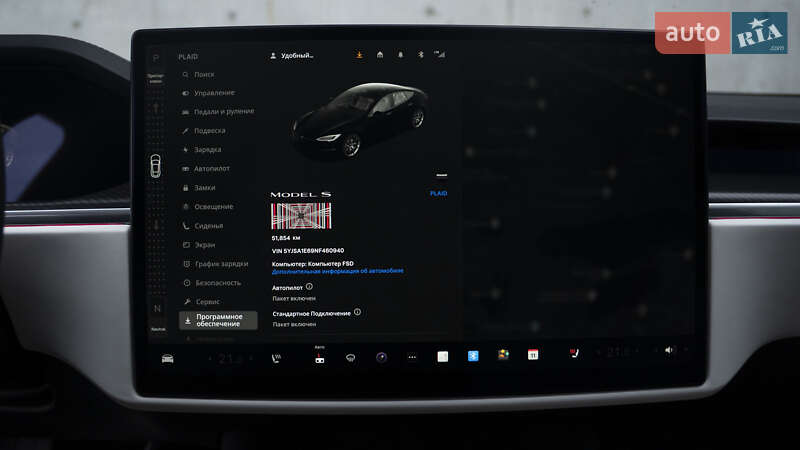Open the Педали и руление menu item
This screenshot has width=800, height=450.
point(218,111)
